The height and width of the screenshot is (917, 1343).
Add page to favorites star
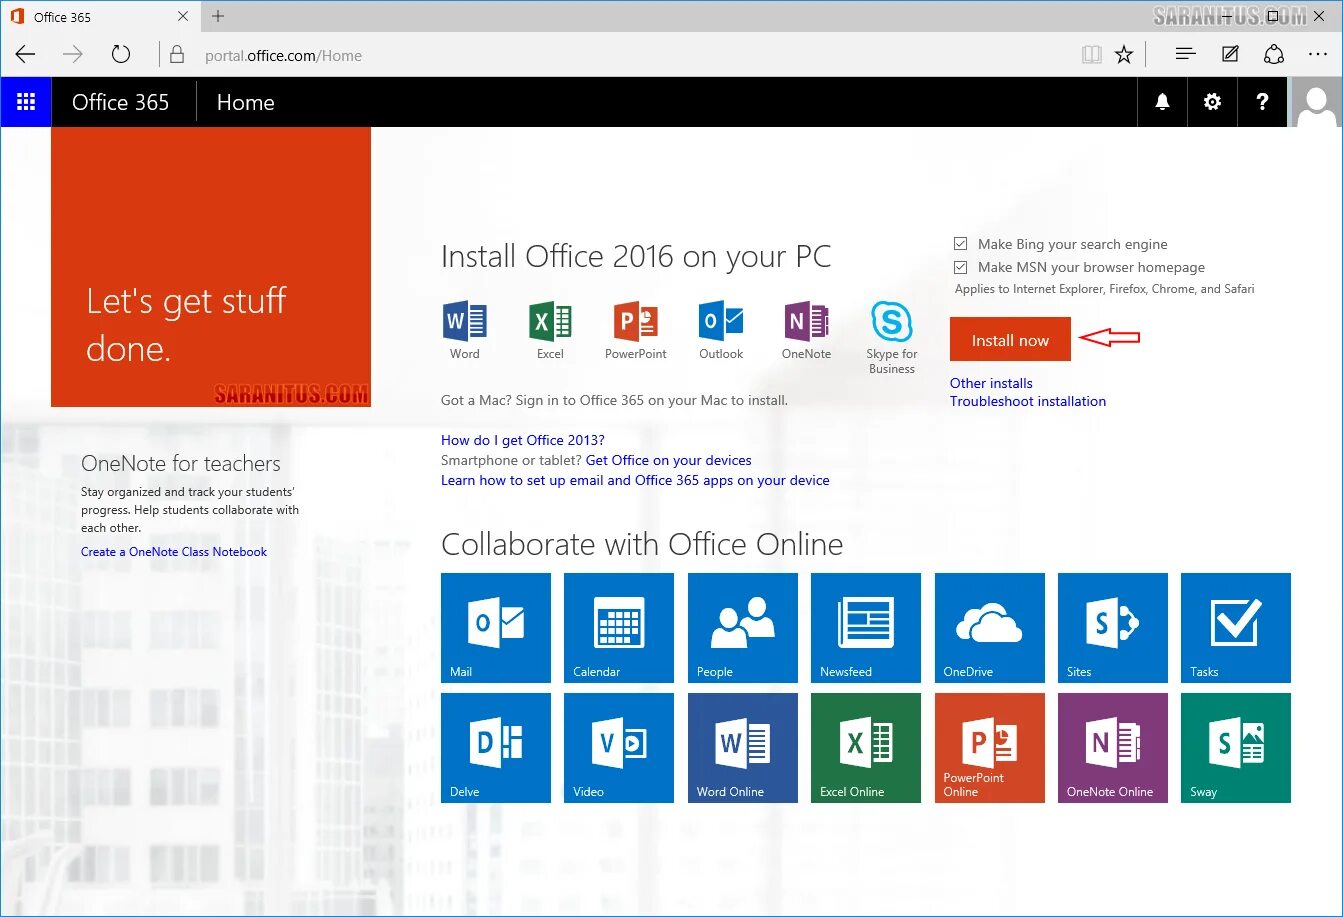[1124, 55]
